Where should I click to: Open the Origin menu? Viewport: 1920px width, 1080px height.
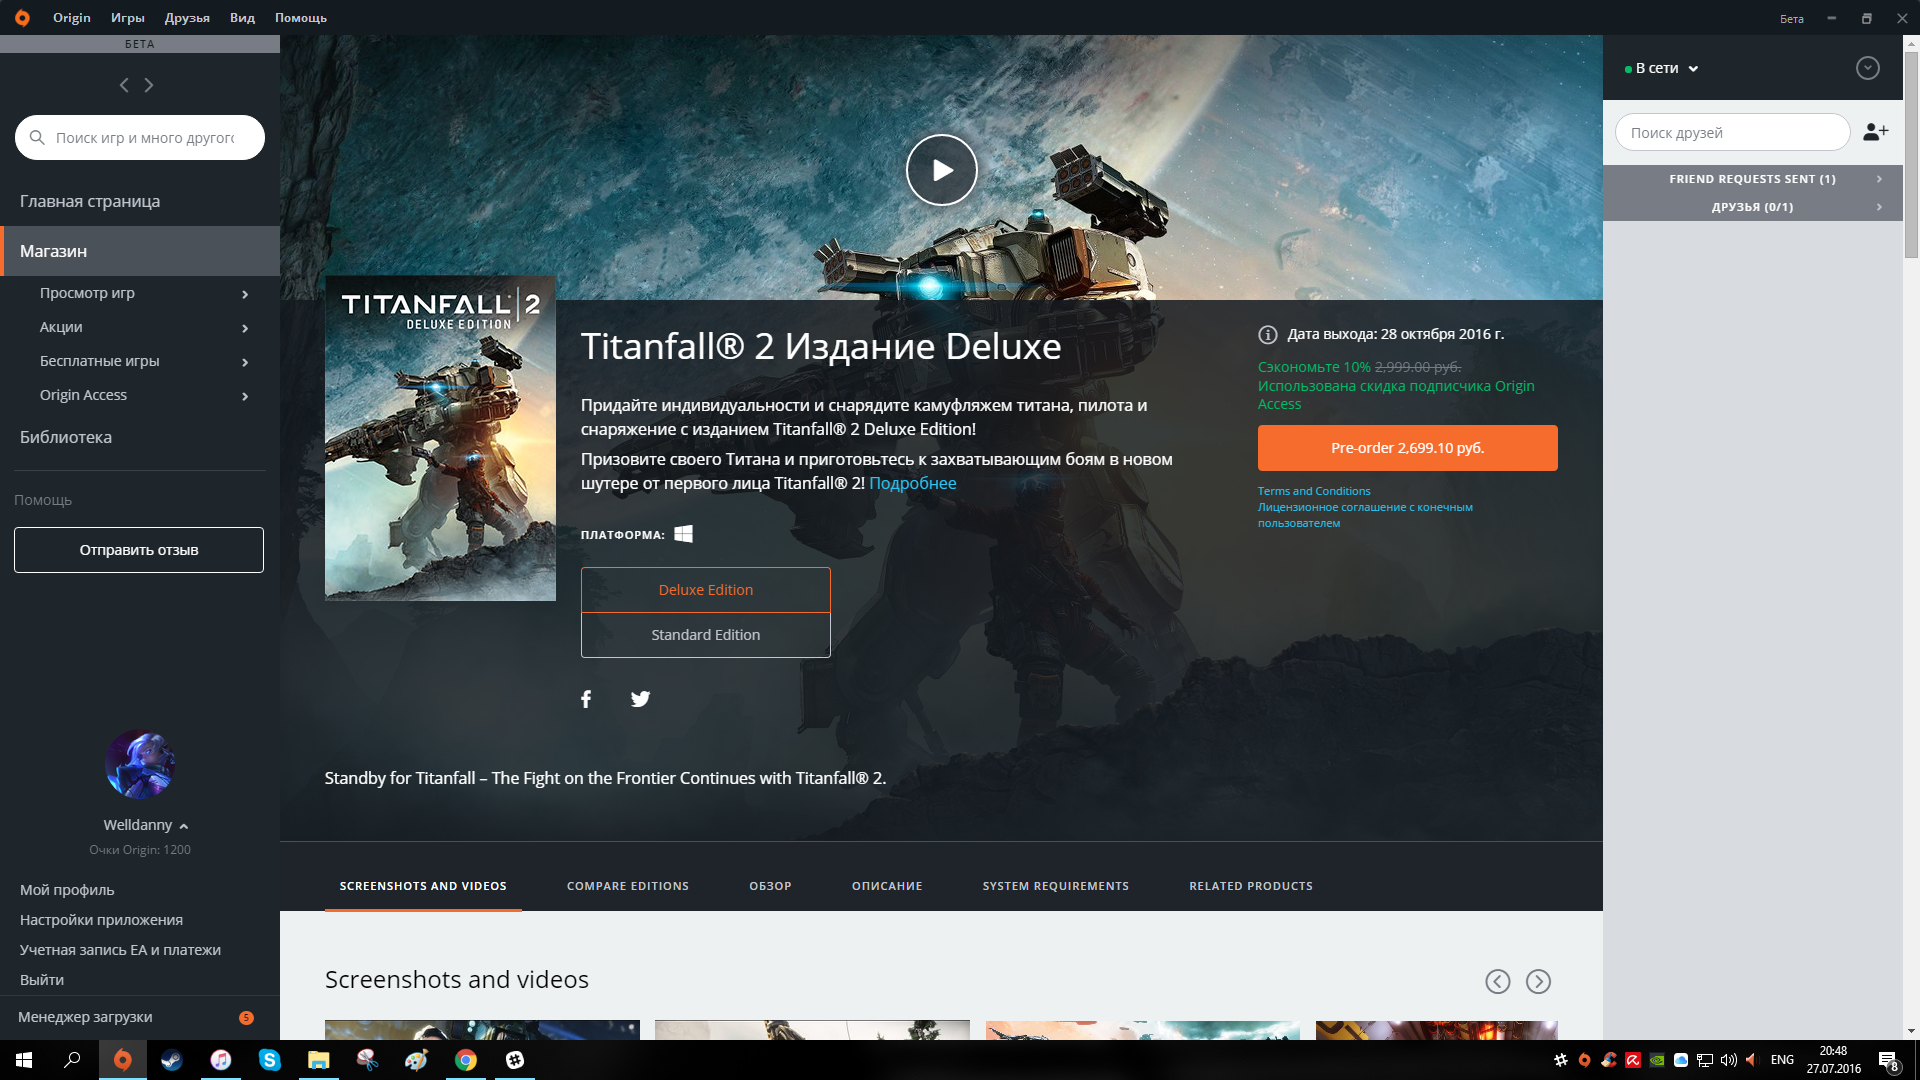(x=72, y=18)
